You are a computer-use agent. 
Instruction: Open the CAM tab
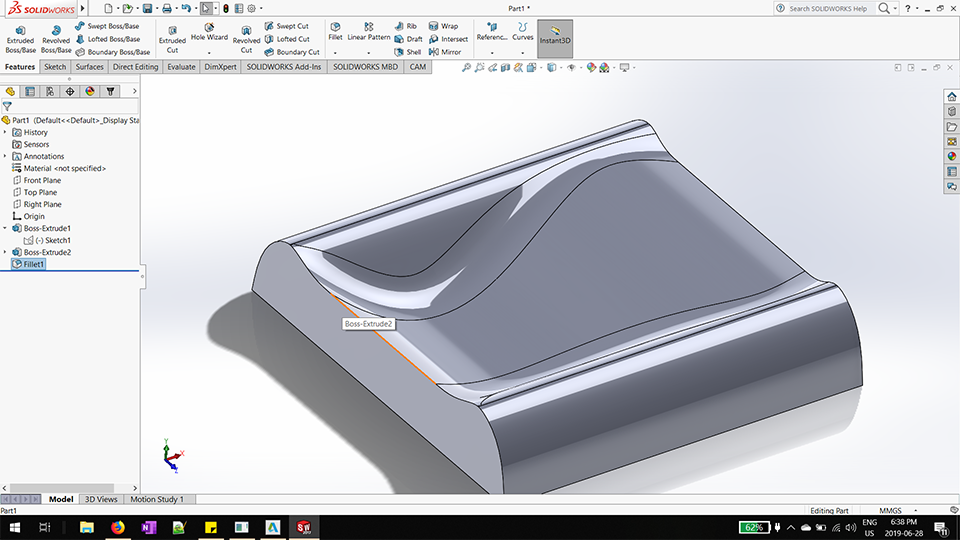(418, 67)
